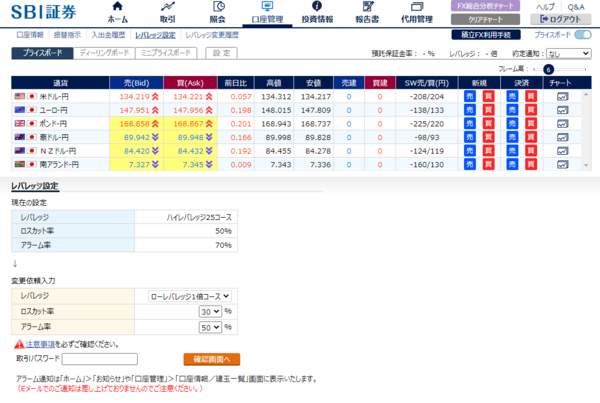
Task: Open chart for 米ドル-円 row
Action: tap(562, 96)
